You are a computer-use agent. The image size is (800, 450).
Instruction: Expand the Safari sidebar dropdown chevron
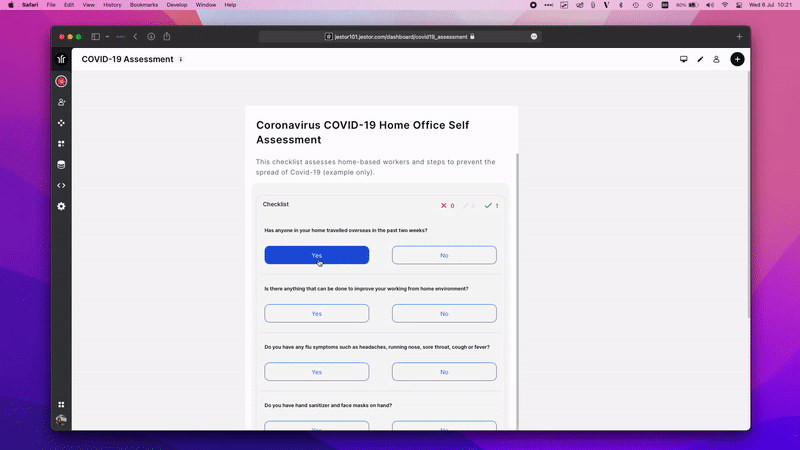(107, 37)
